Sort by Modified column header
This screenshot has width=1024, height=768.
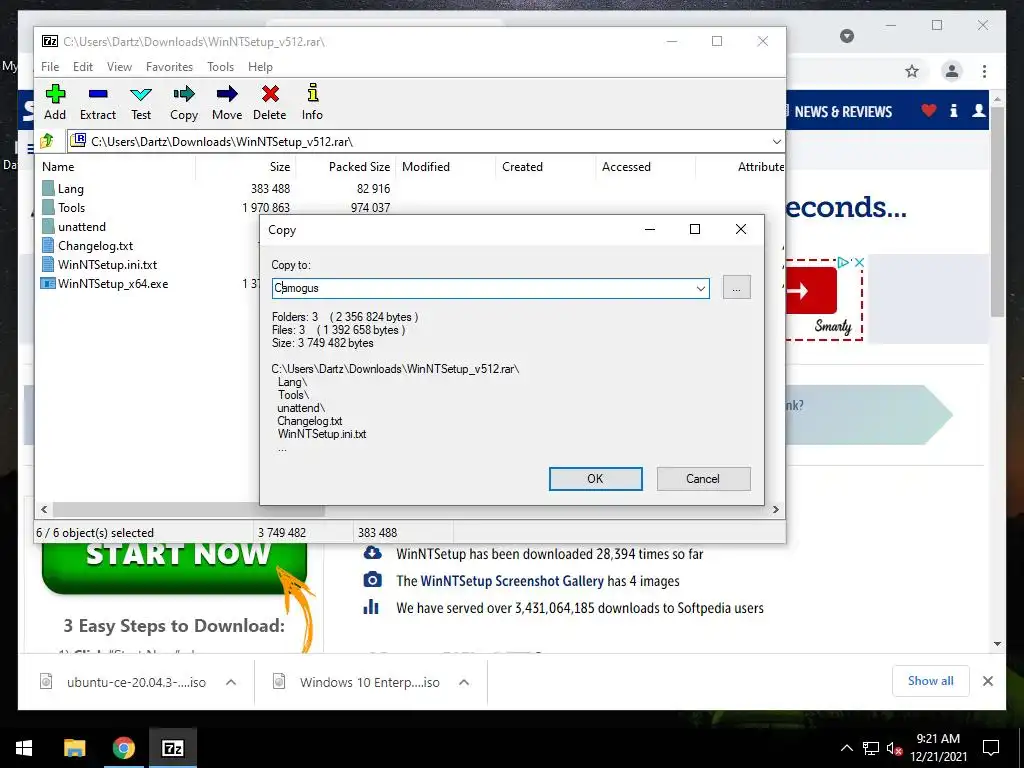pyautogui.click(x=446, y=167)
